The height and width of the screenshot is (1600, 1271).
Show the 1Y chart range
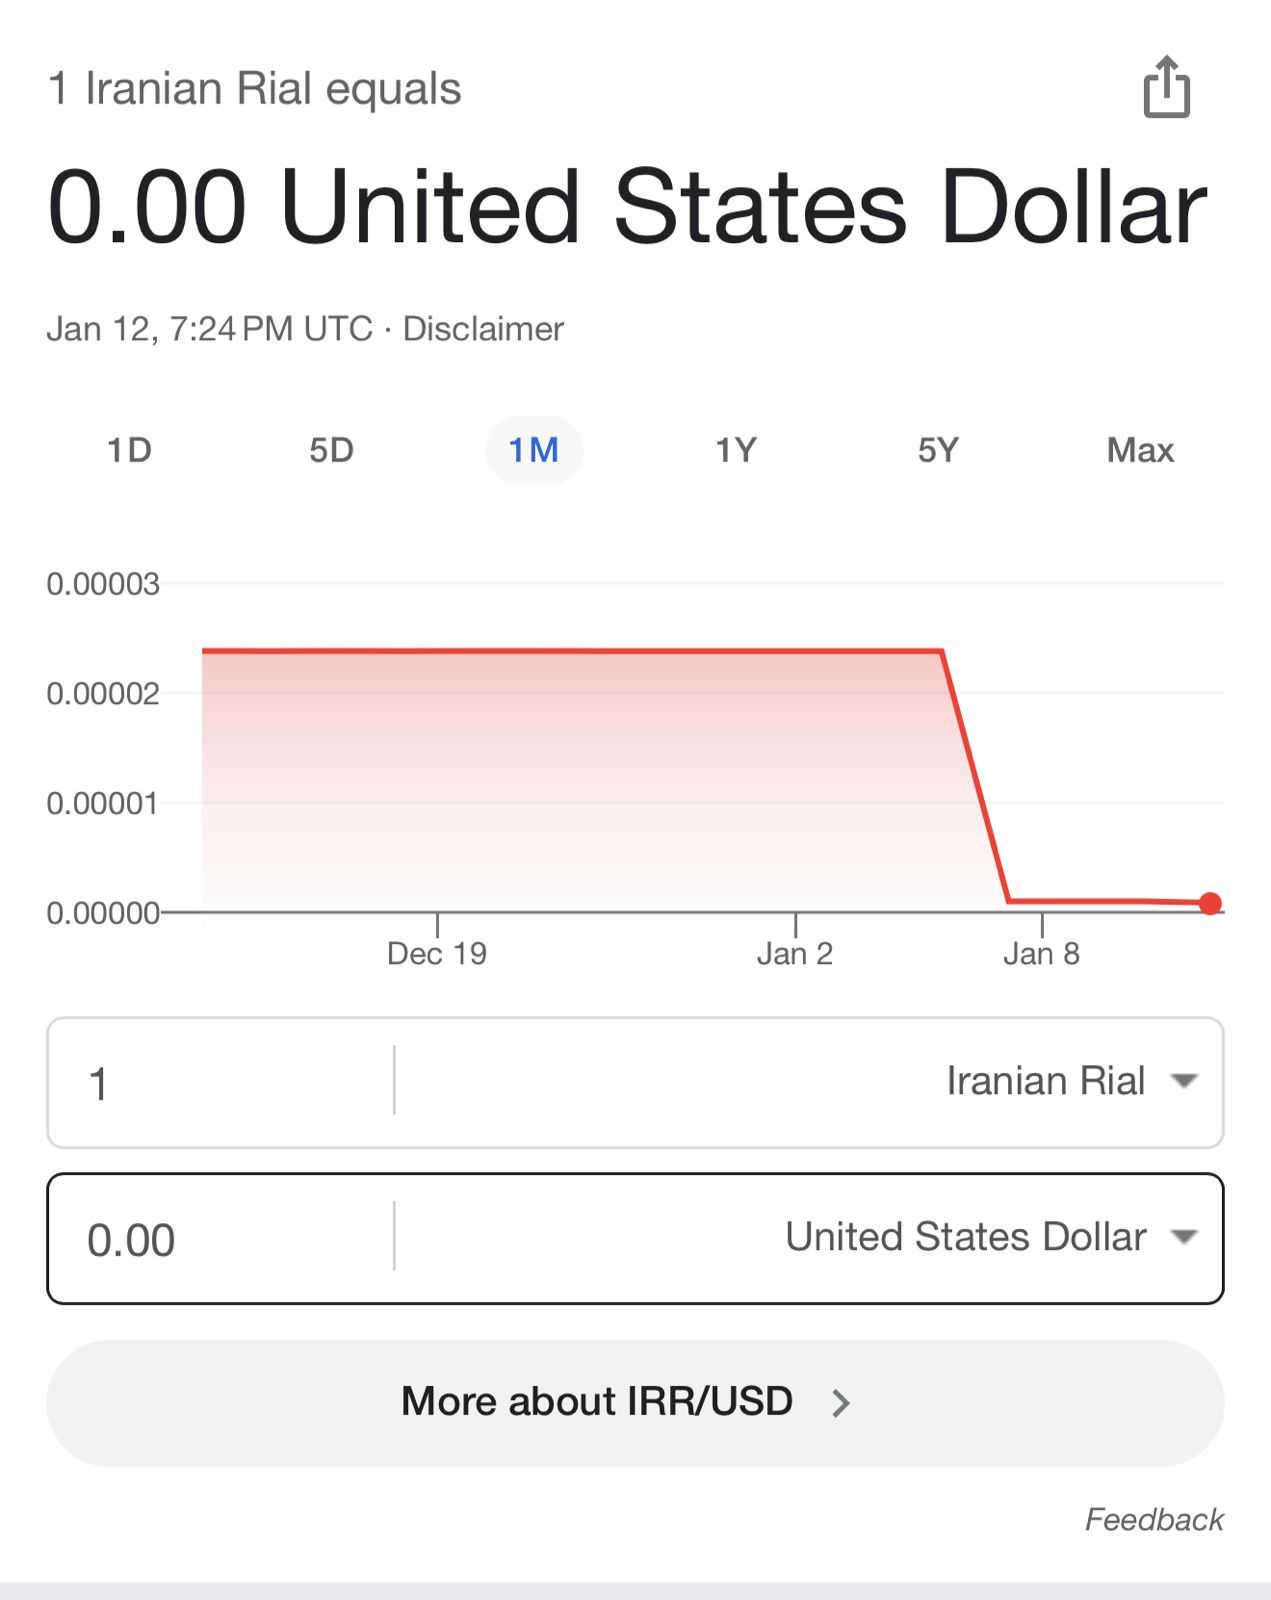point(735,450)
